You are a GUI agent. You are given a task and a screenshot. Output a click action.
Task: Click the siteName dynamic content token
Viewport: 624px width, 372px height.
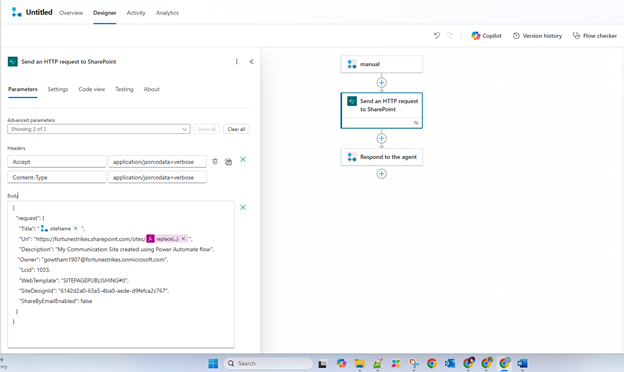pos(60,228)
